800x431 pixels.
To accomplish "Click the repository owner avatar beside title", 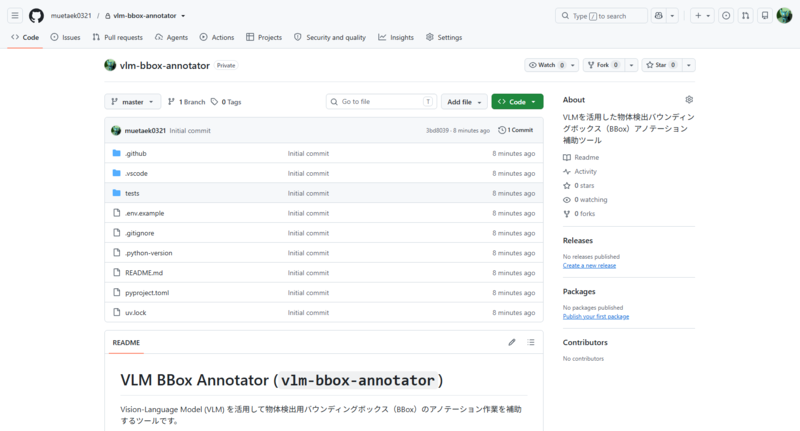I will [110, 65].
